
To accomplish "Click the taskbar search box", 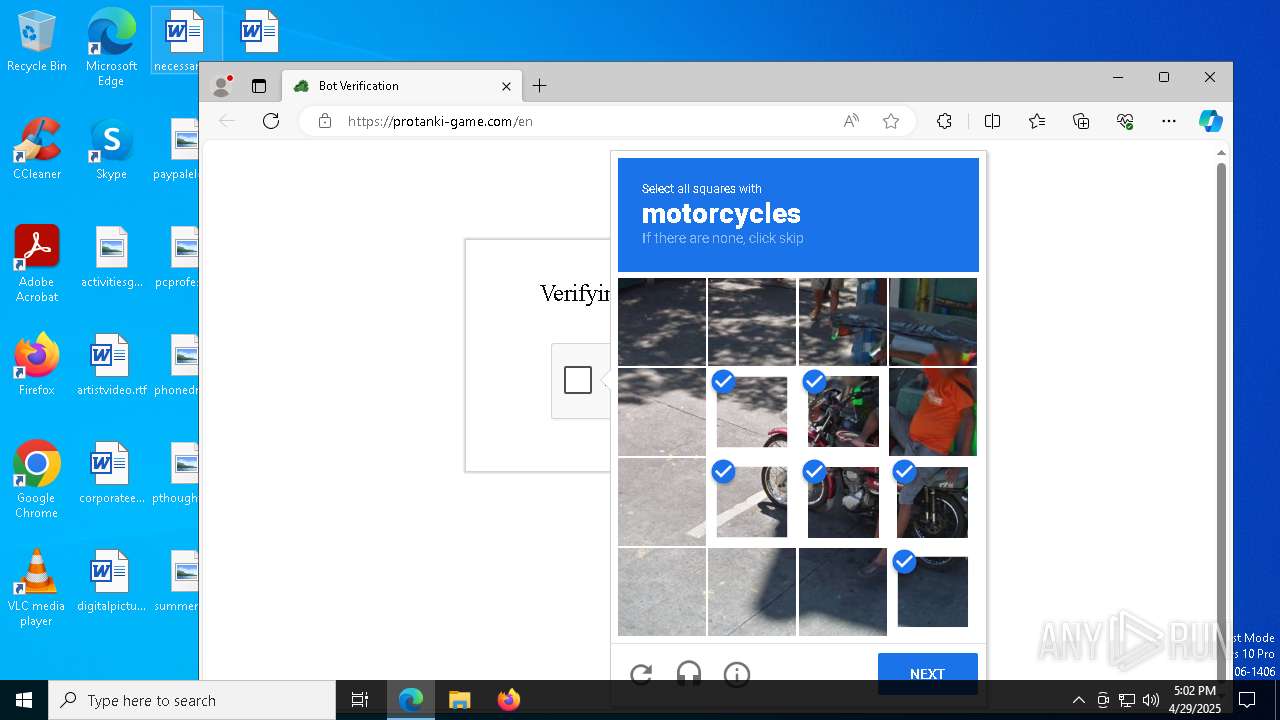I will [x=192, y=700].
